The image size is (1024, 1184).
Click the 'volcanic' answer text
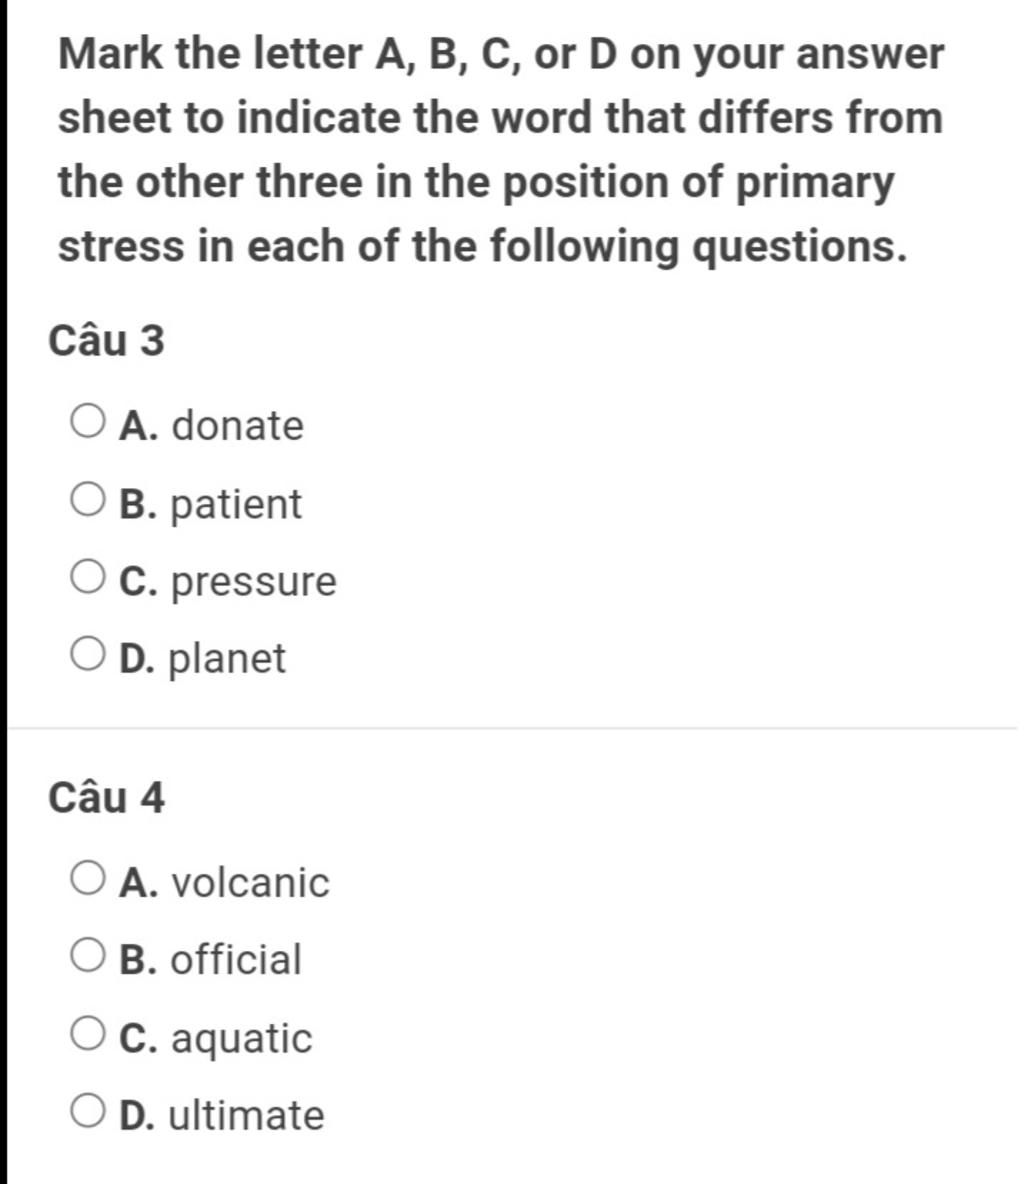click(251, 883)
